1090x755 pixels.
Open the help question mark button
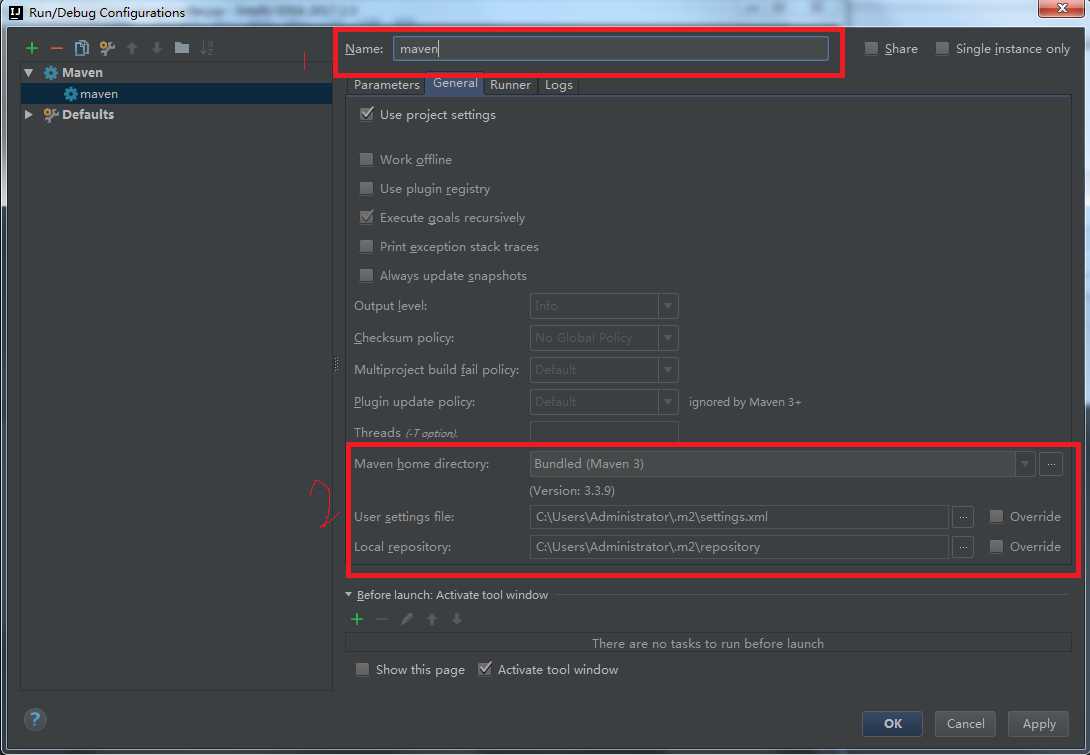tap(35, 719)
